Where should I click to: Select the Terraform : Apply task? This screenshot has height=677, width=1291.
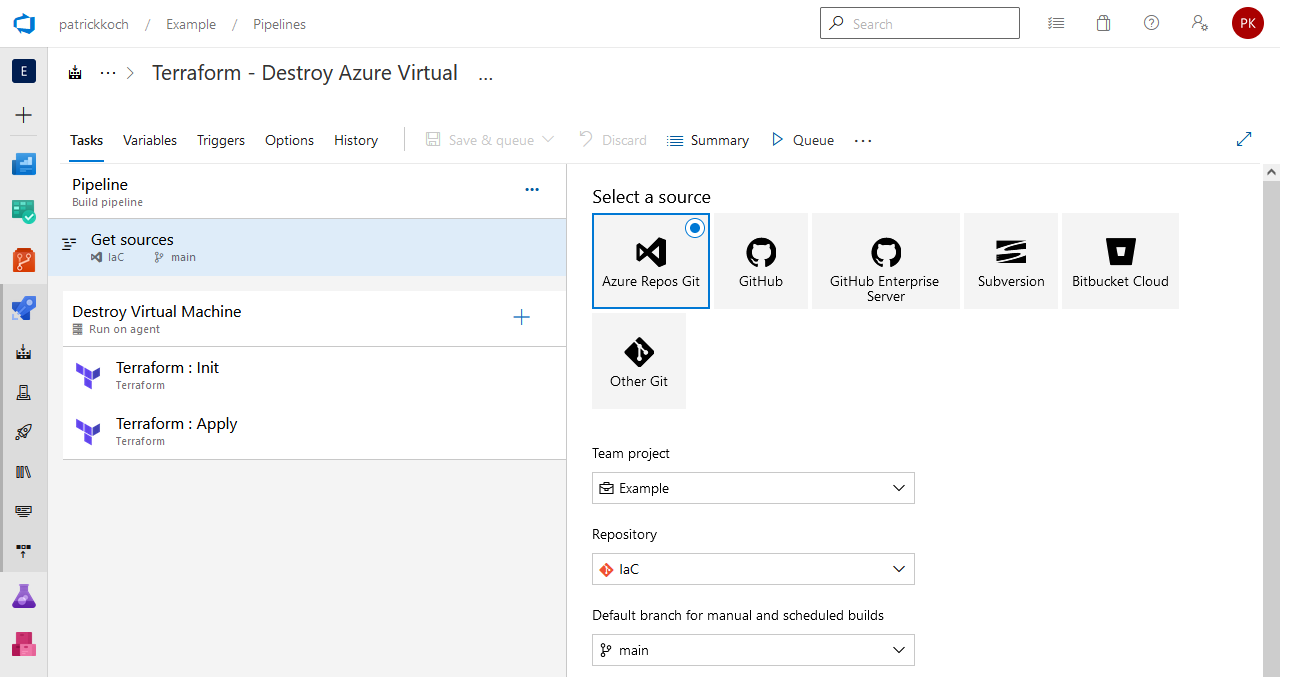coord(314,431)
